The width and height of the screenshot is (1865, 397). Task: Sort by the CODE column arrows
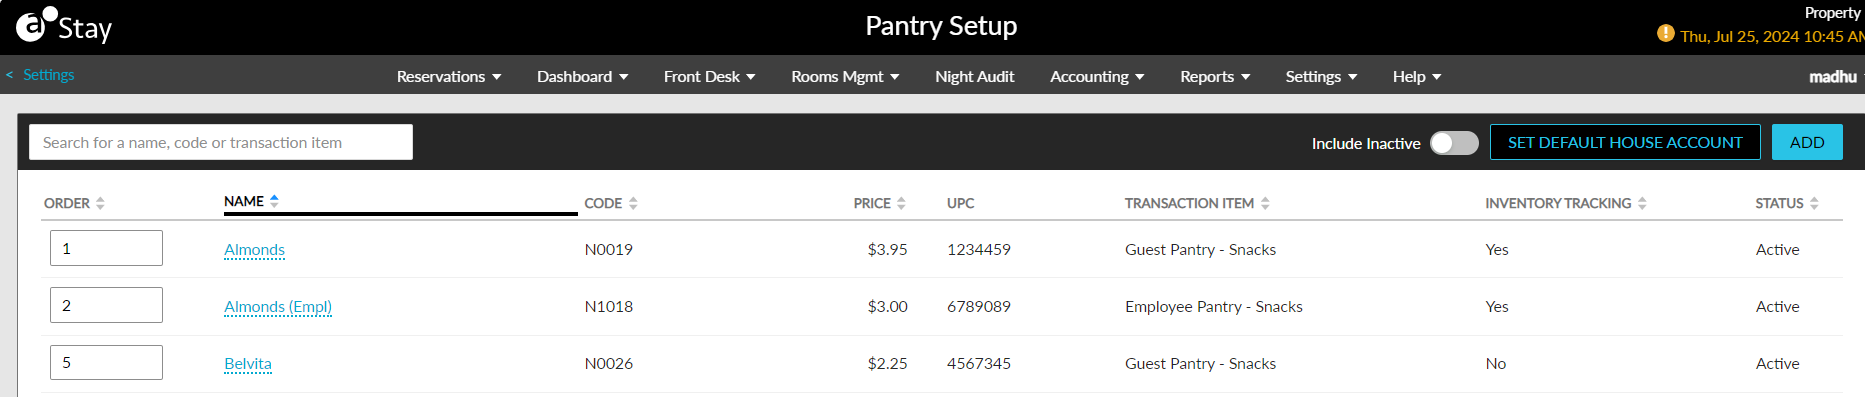(x=633, y=203)
